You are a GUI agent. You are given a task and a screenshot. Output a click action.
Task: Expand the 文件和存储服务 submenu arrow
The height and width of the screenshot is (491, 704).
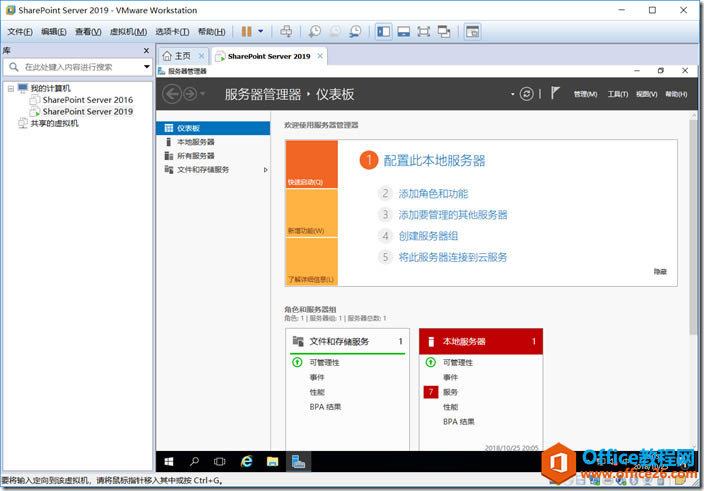(x=265, y=170)
